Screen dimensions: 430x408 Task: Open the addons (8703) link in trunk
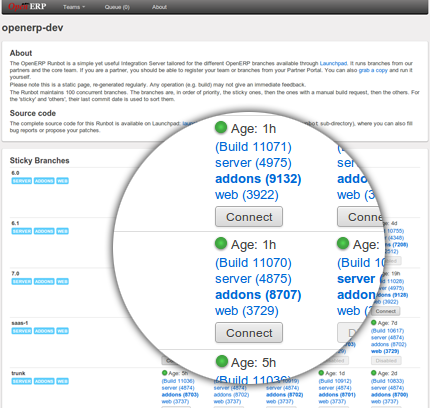tap(180, 395)
